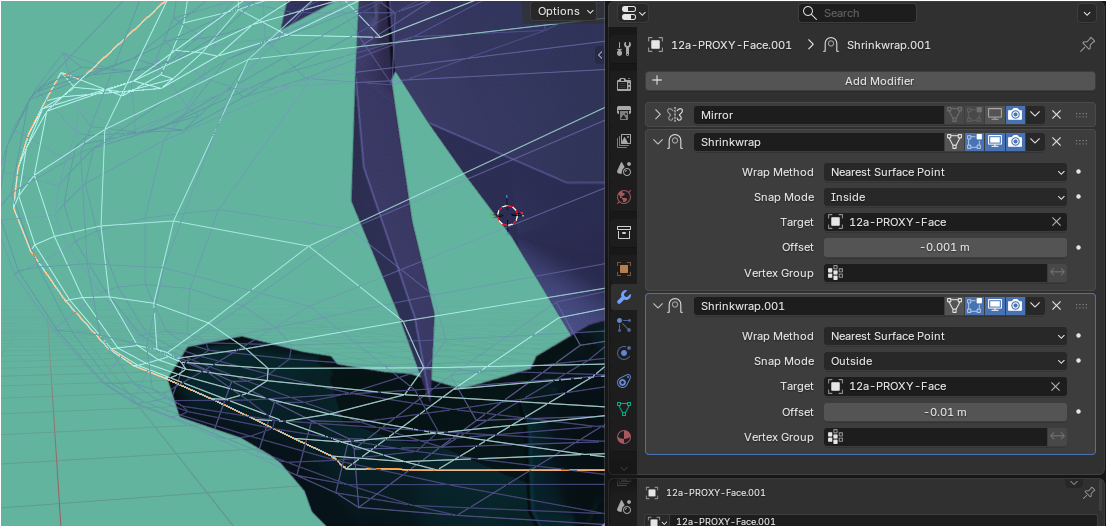Collapse the Shrinkwrap.001 modifier panel

point(657,306)
